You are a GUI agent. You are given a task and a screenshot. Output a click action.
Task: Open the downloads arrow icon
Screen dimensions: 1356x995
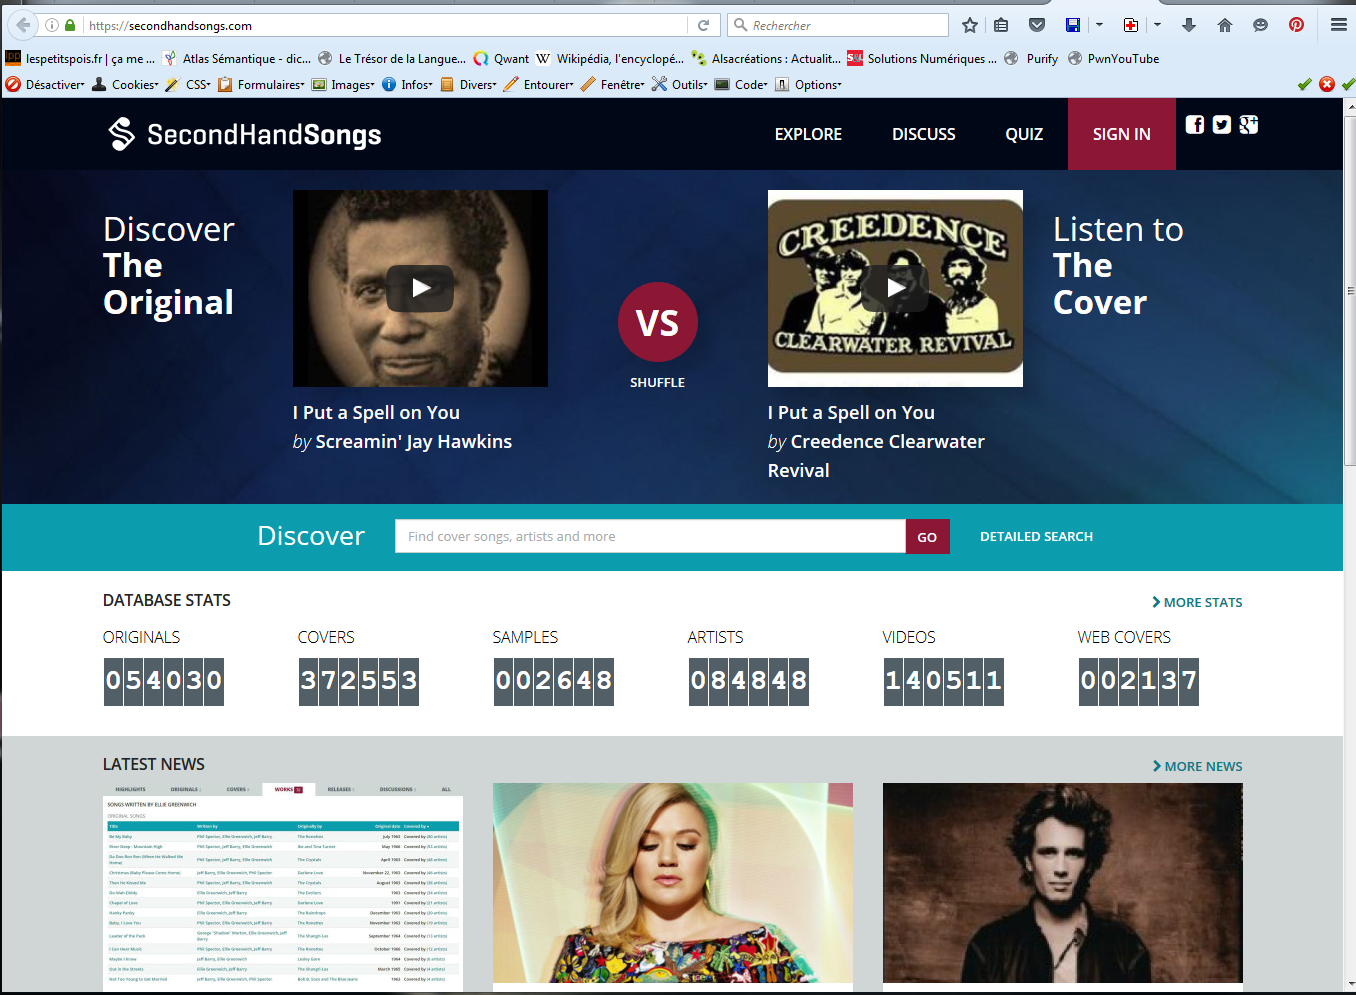coord(1189,25)
